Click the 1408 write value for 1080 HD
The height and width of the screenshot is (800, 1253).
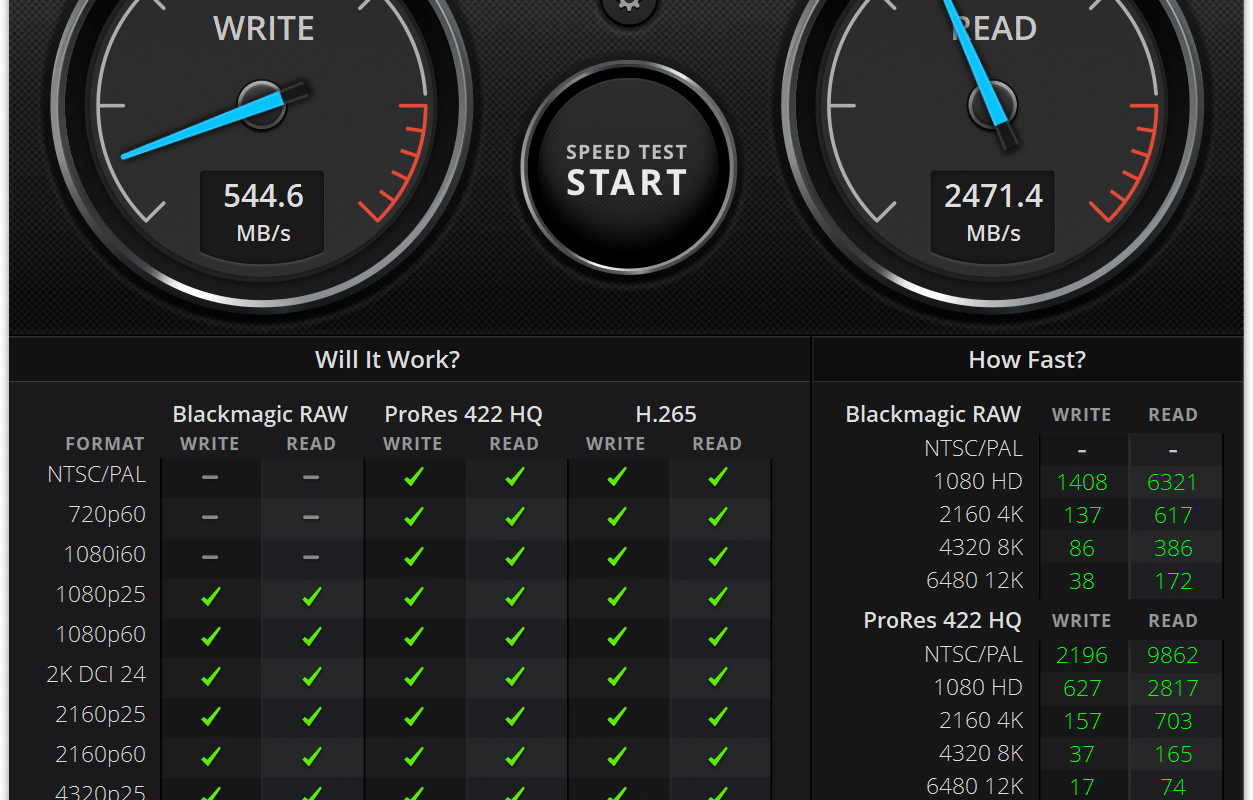click(x=1082, y=482)
